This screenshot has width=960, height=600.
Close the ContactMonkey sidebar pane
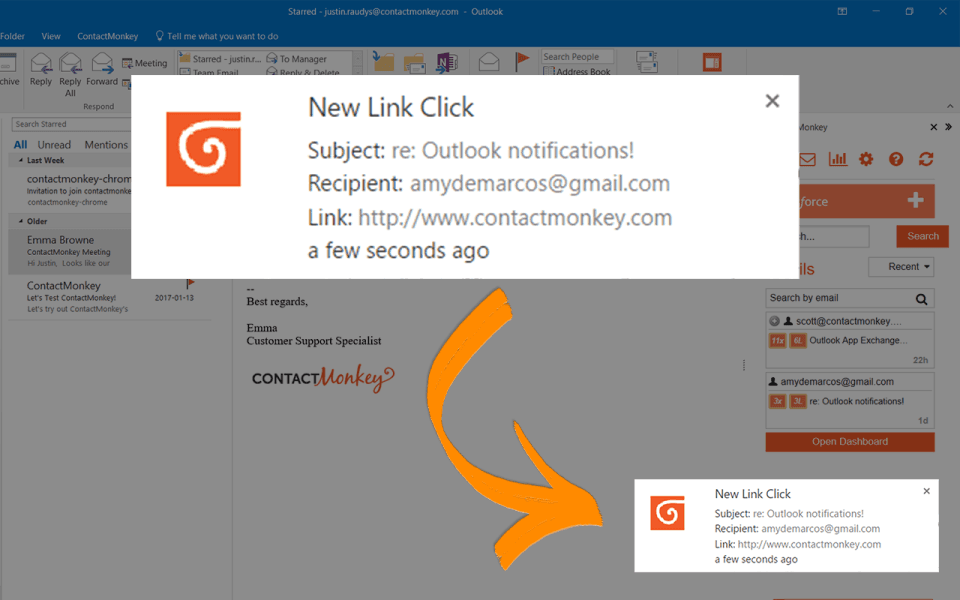[x=934, y=127]
